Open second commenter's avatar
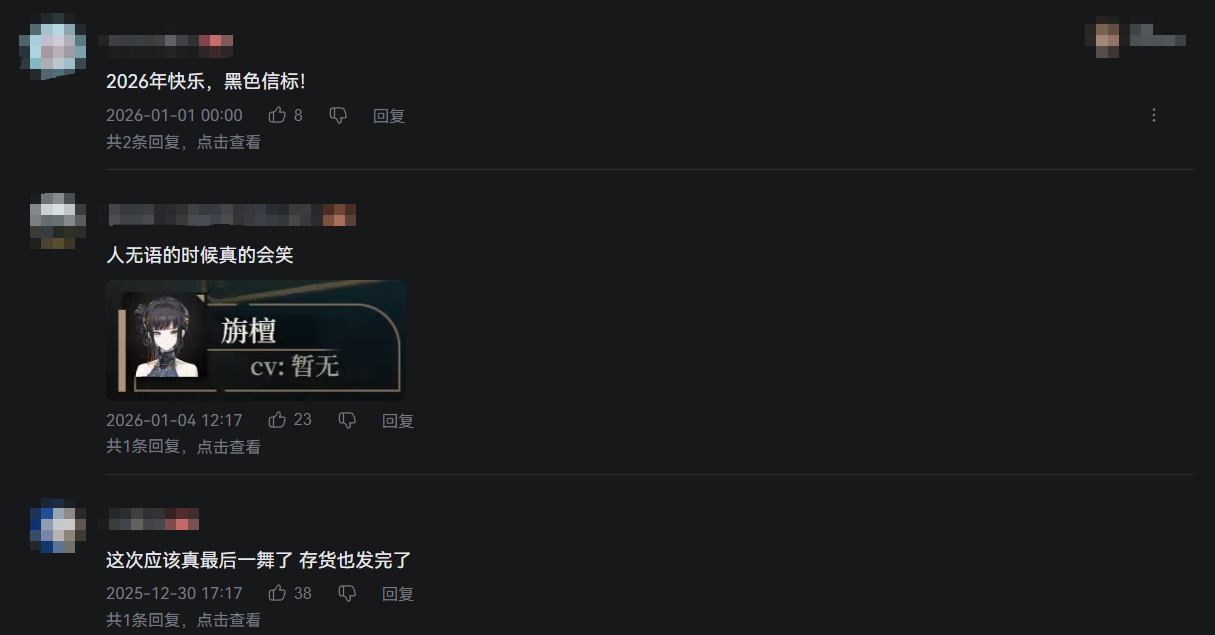 [53, 220]
